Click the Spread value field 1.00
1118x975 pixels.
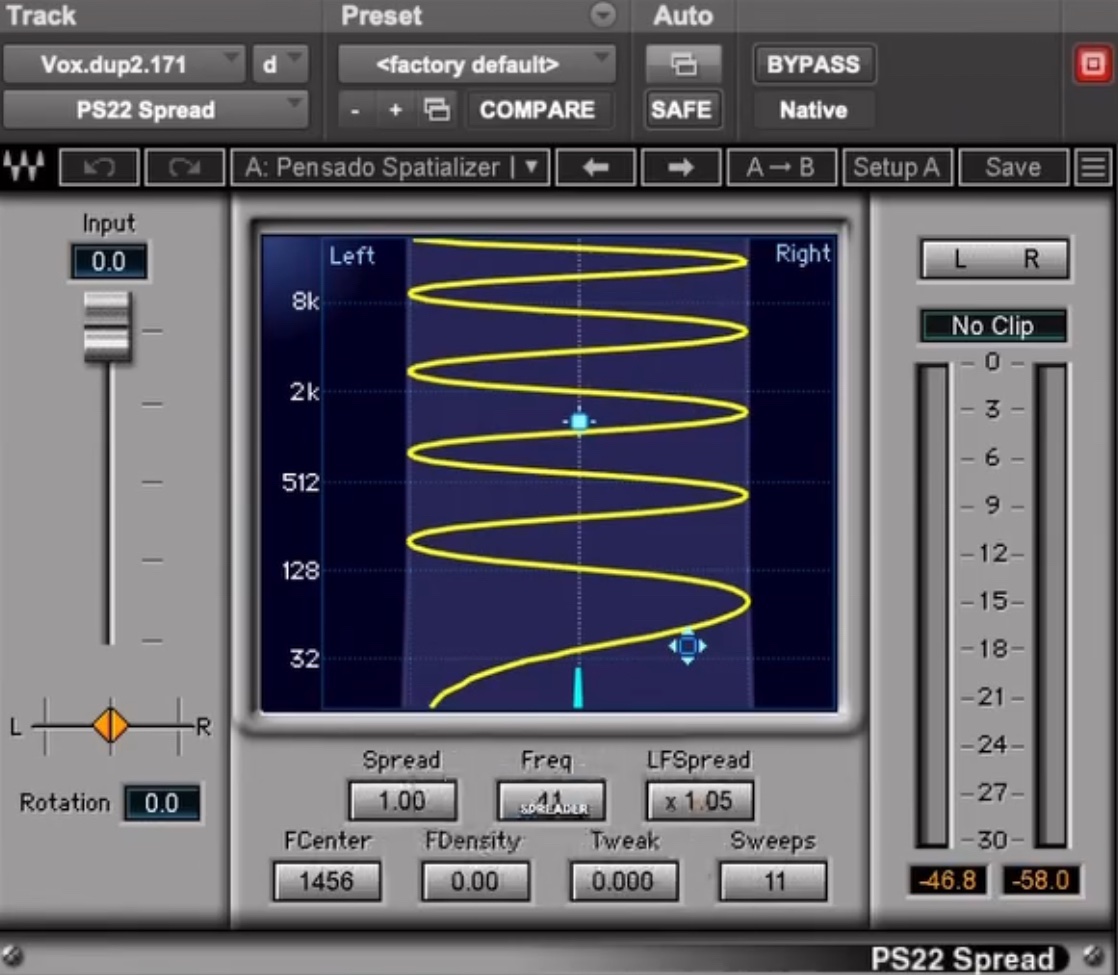coord(402,800)
